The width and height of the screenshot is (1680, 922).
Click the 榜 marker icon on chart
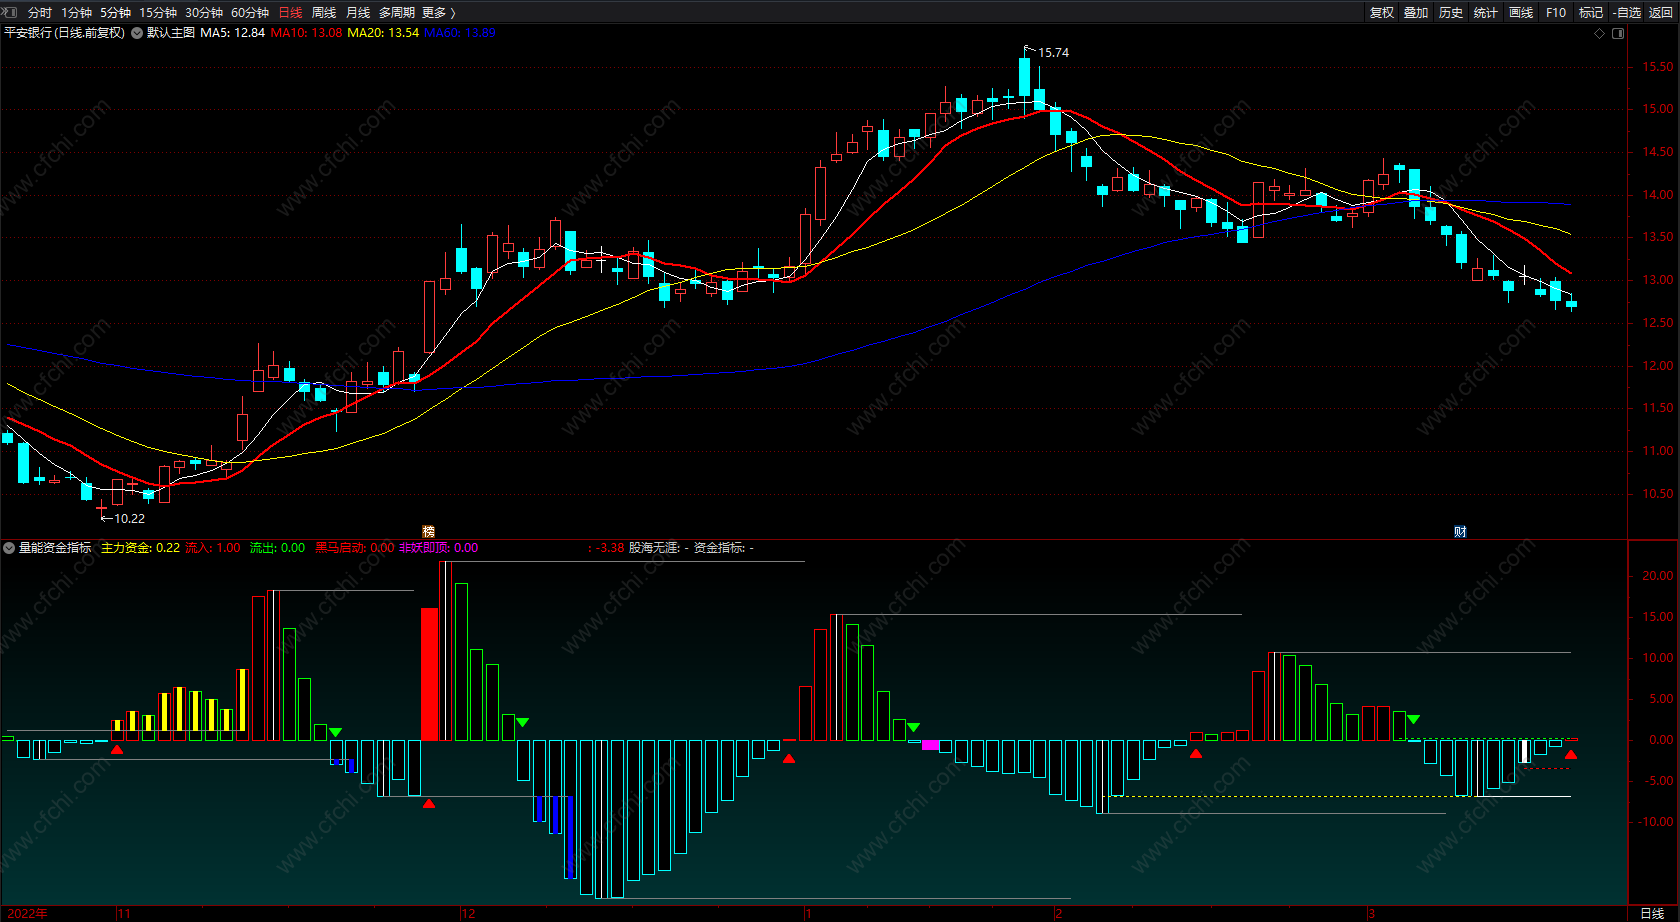(x=429, y=532)
